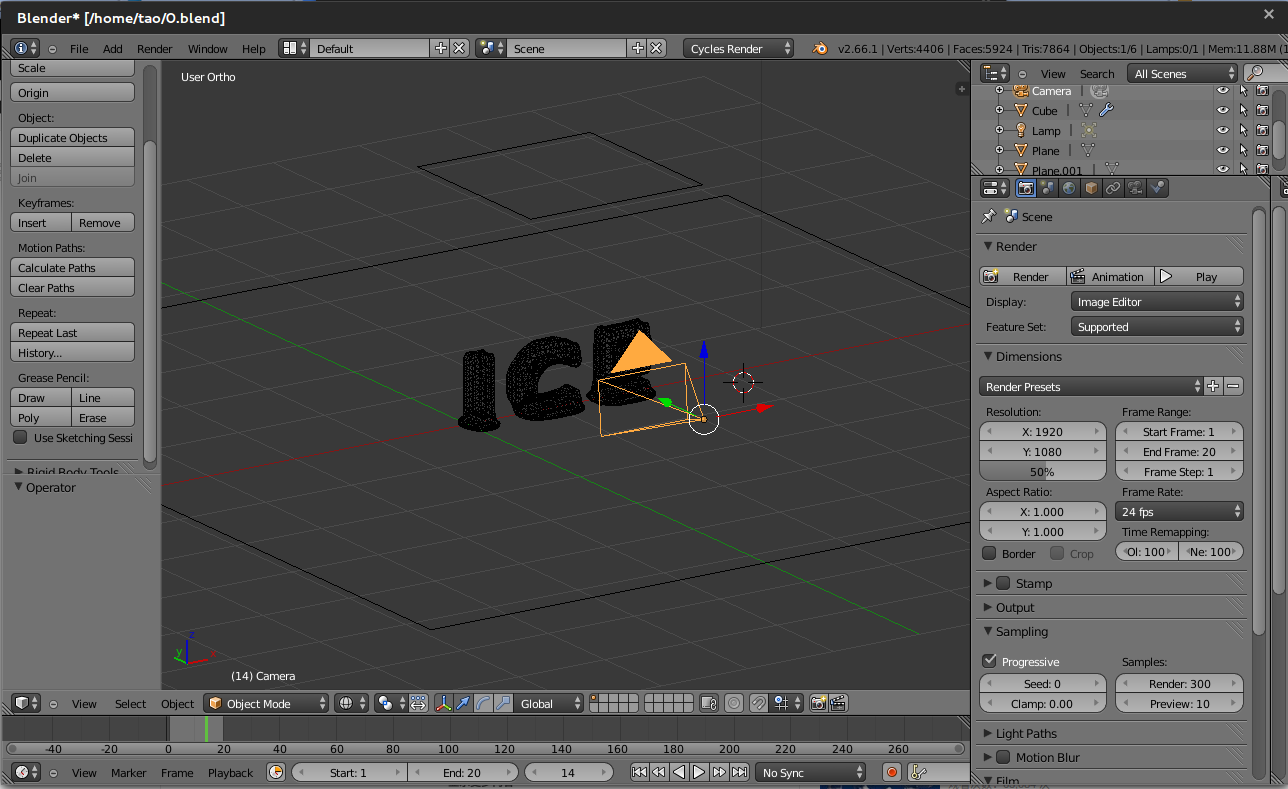Disable the Progressive sampling checkbox
Viewport: 1288px width, 789px height.
click(989, 661)
